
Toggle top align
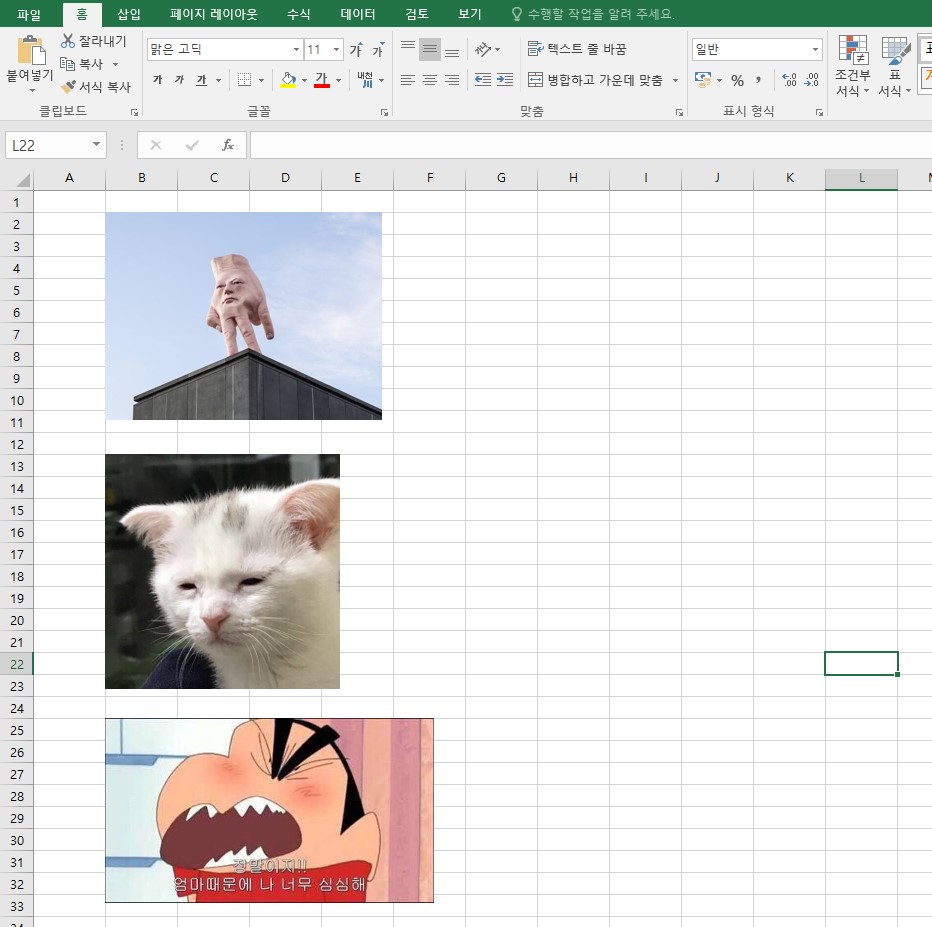click(408, 49)
